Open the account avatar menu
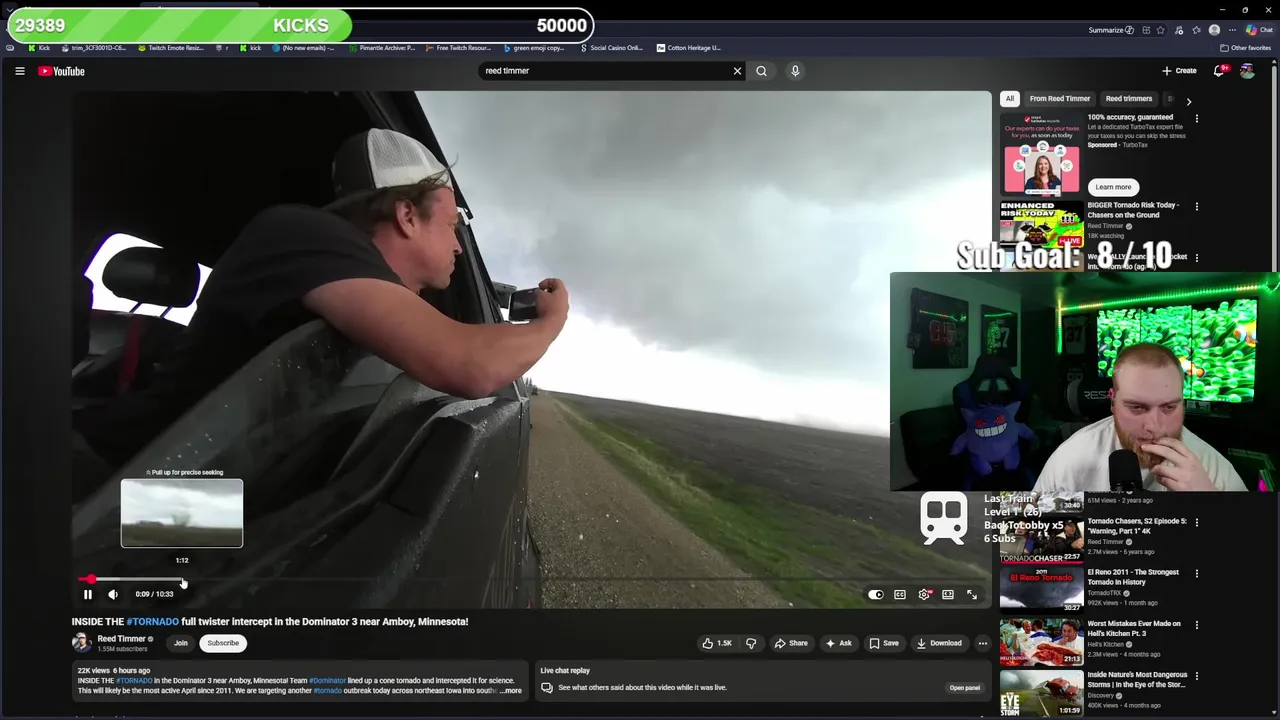The height and width of the screenshot is (720, 1280). [x=1247, y=71]
